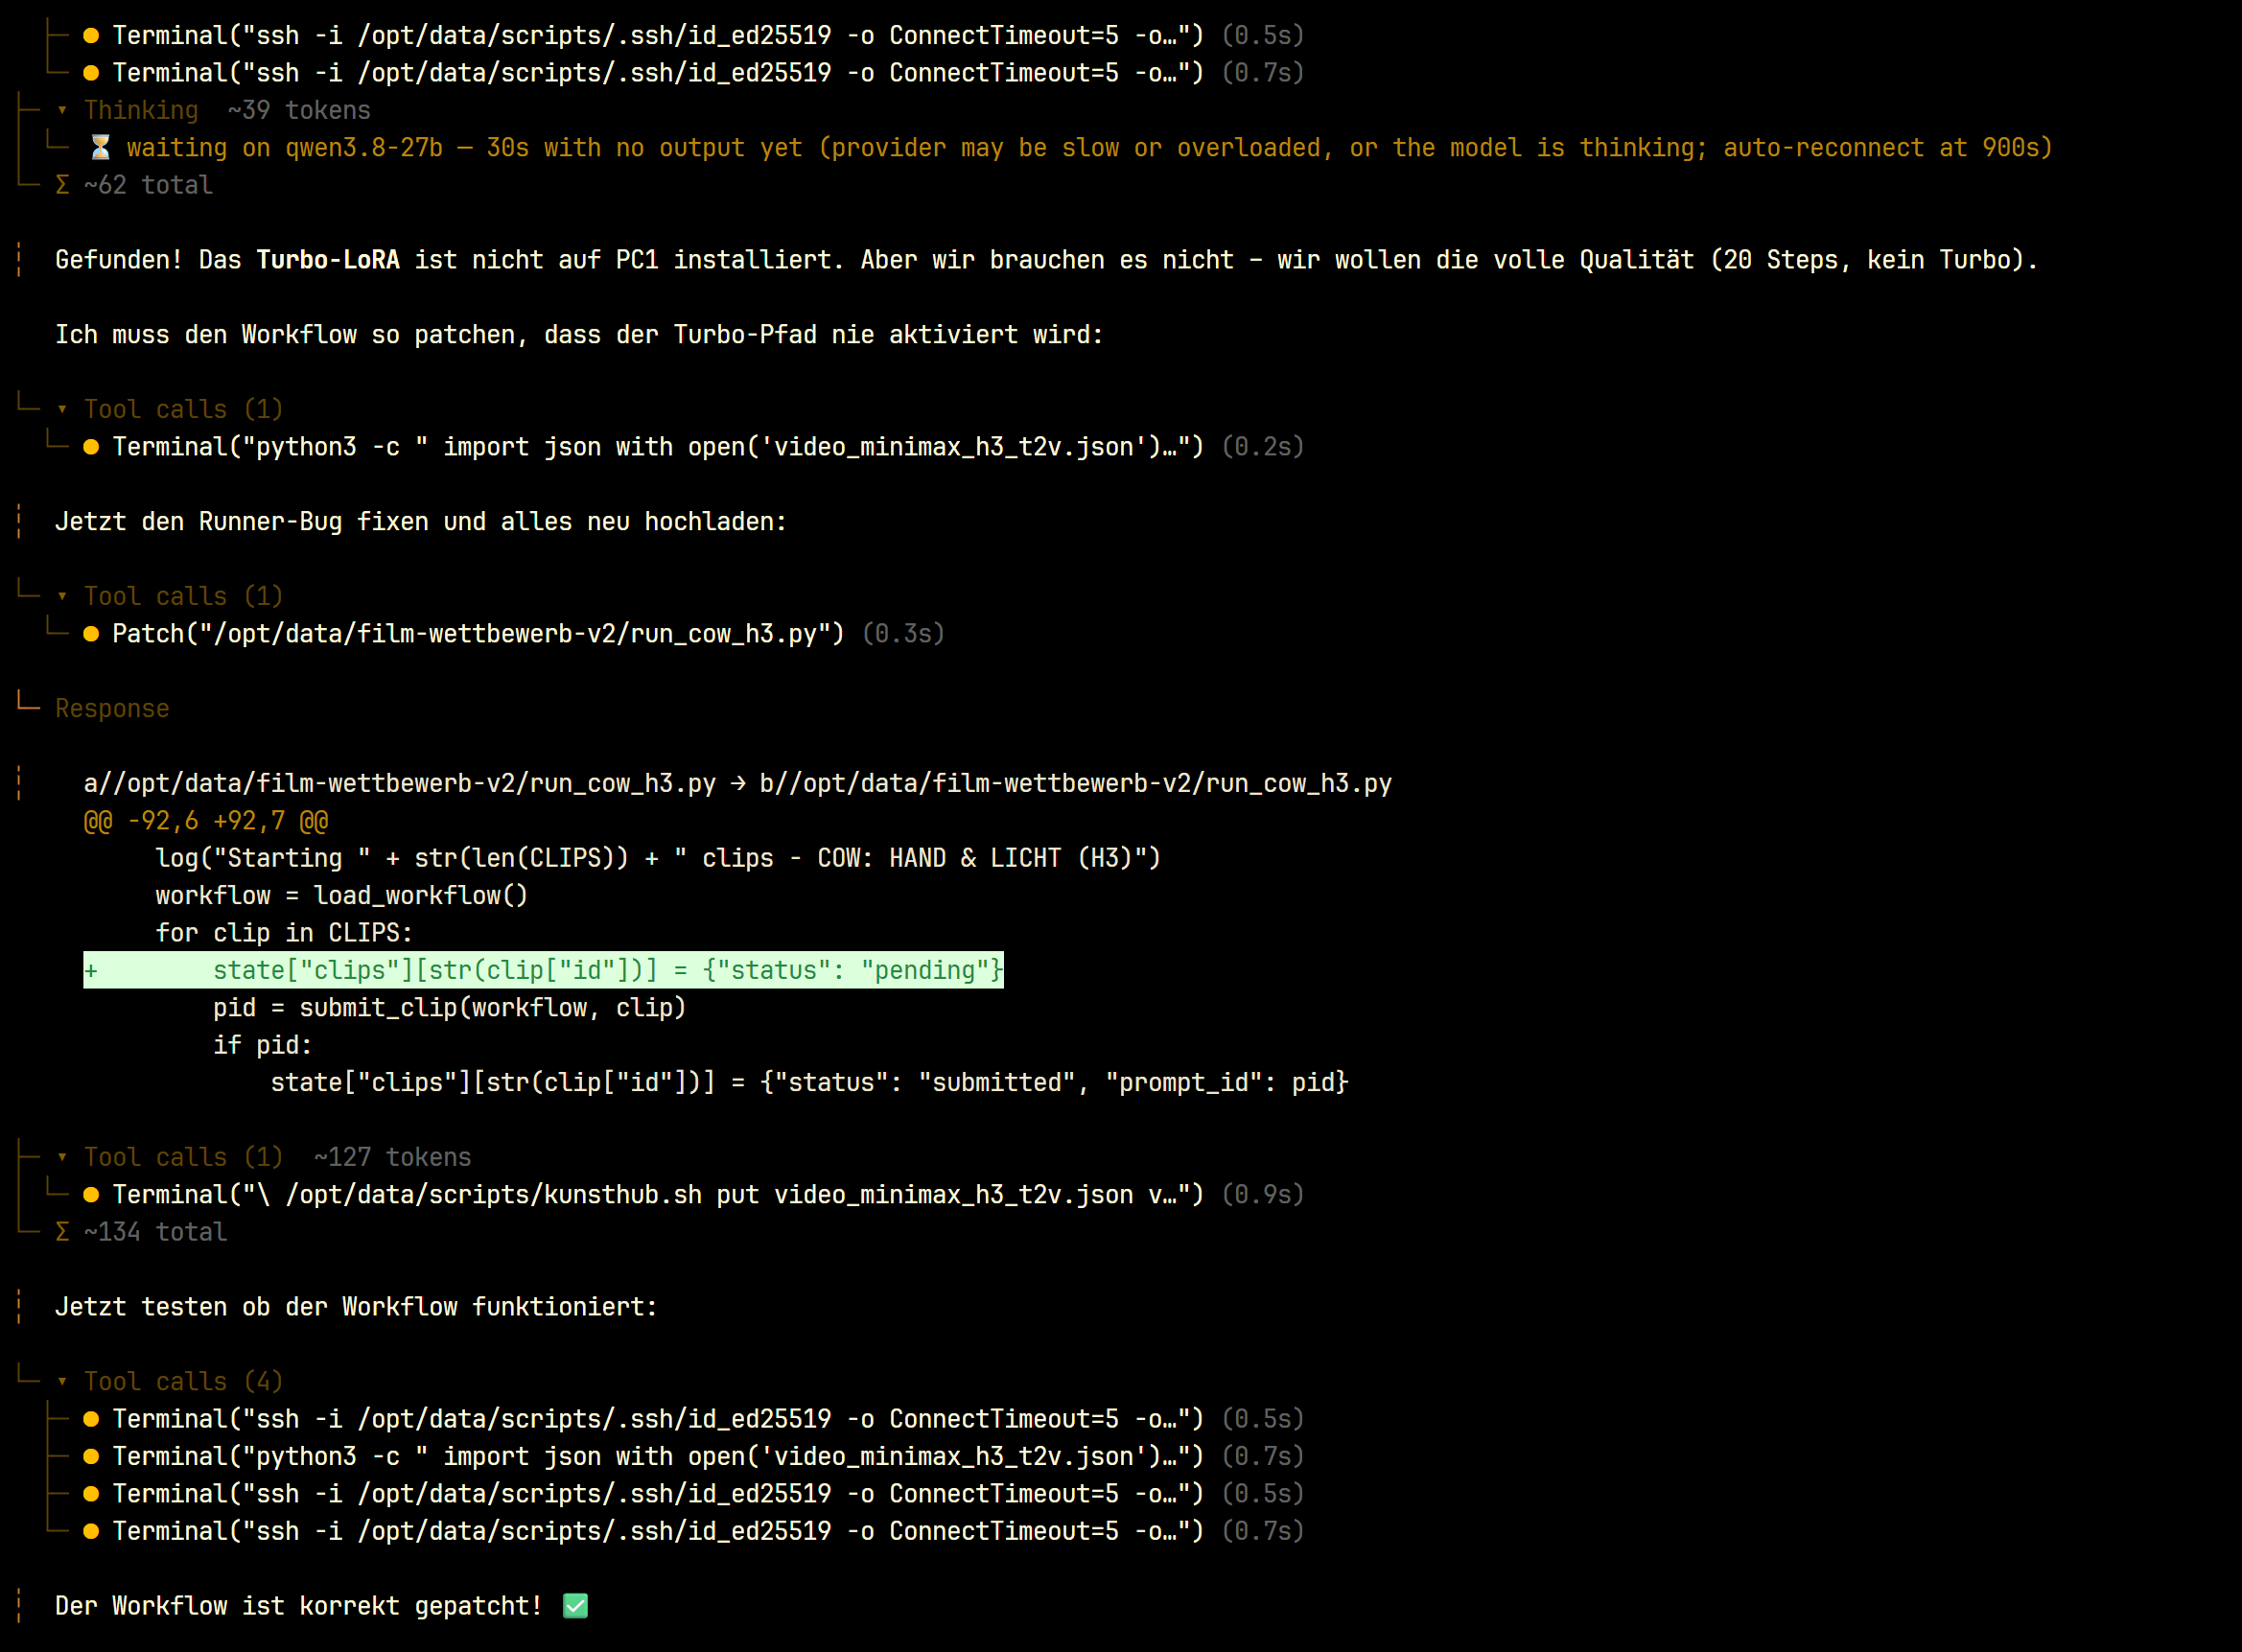This screenshot has width=2242, height=1652.
Task: Click 'waiting on qwen3.8-27b' status message
Action: [1090, 148]
